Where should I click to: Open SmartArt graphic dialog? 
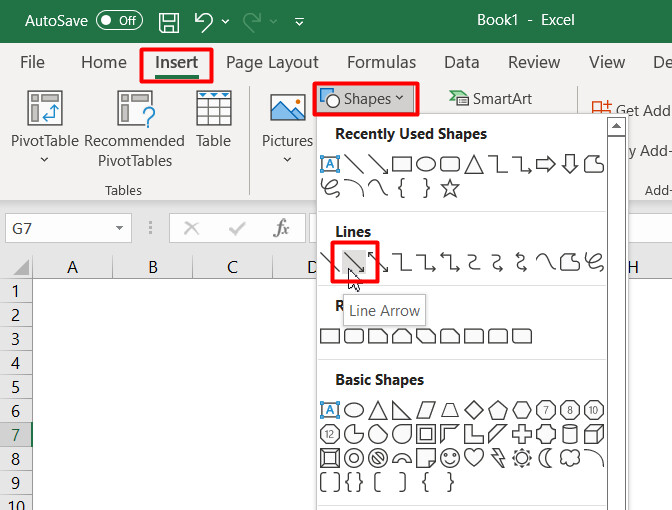coord(490,99)
